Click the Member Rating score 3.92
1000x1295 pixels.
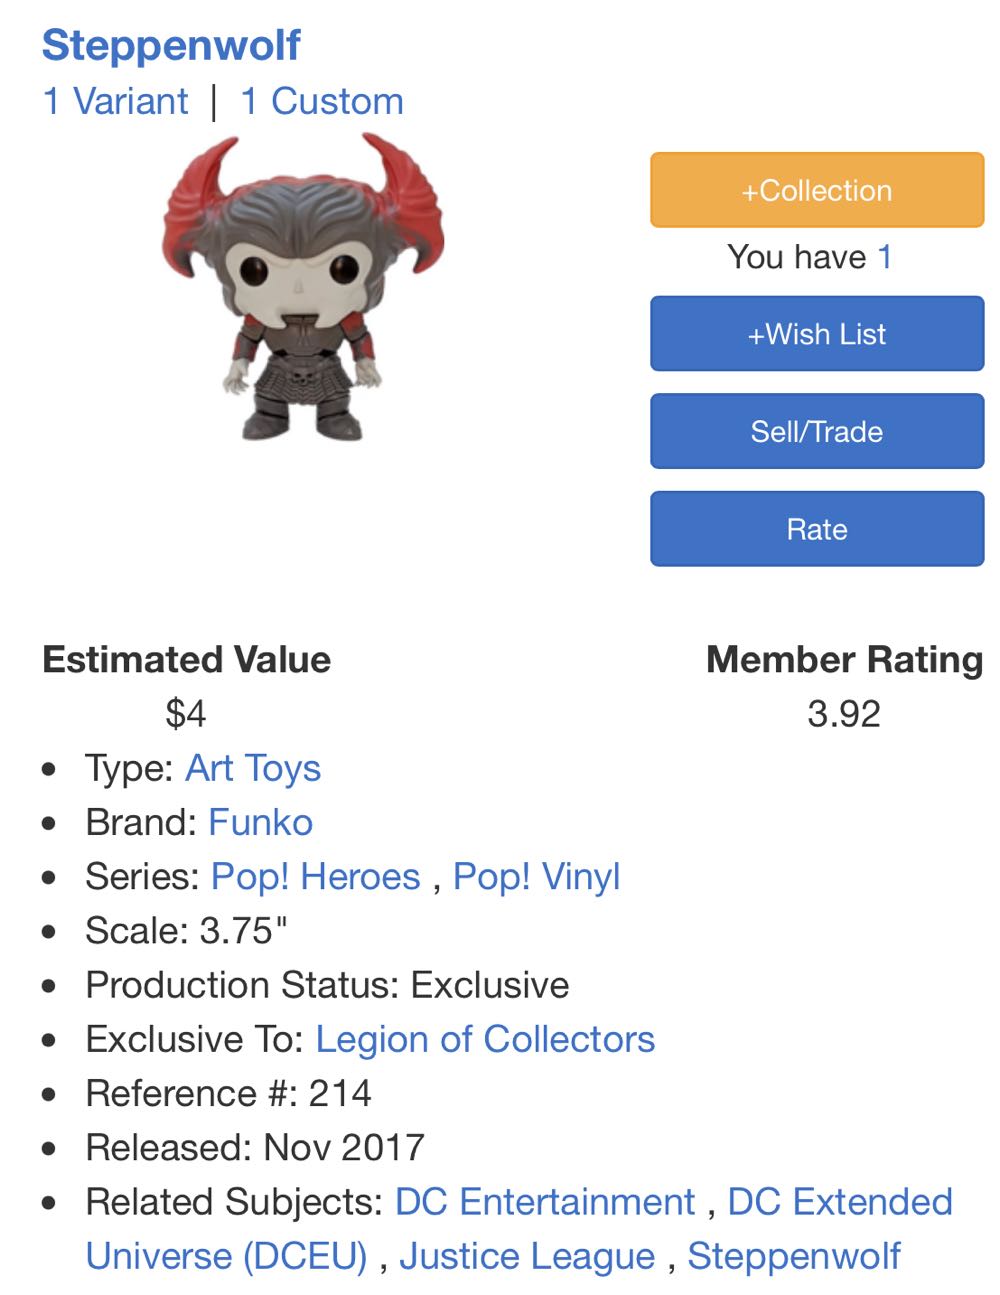point(845,712)
